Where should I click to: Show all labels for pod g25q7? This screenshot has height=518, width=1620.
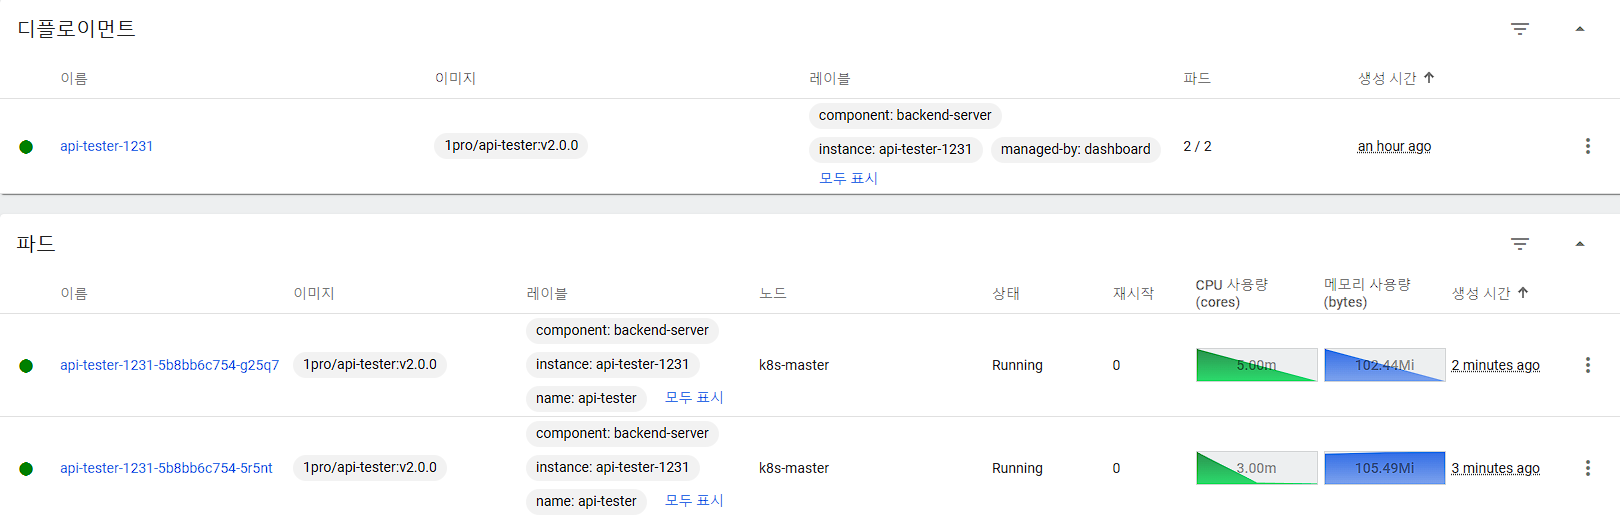point(694,398)
